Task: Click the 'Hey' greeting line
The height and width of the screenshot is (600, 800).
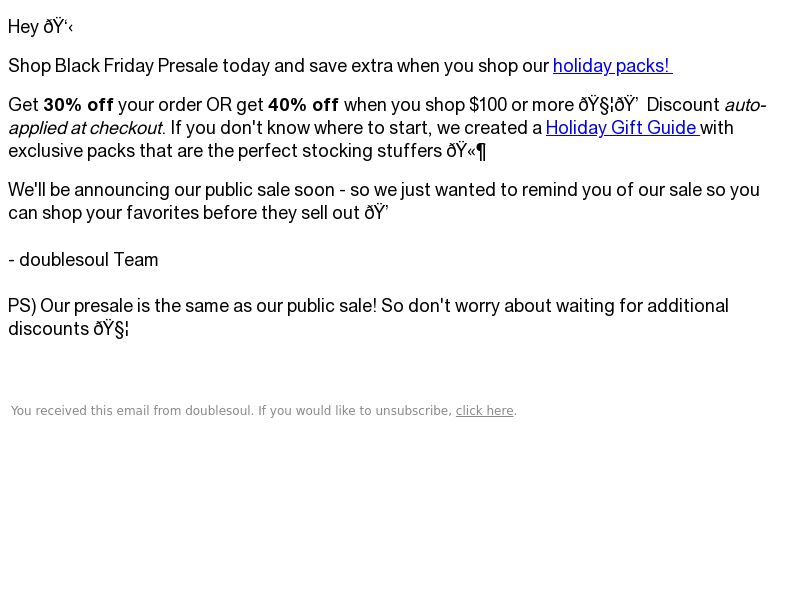Action: 40,27
